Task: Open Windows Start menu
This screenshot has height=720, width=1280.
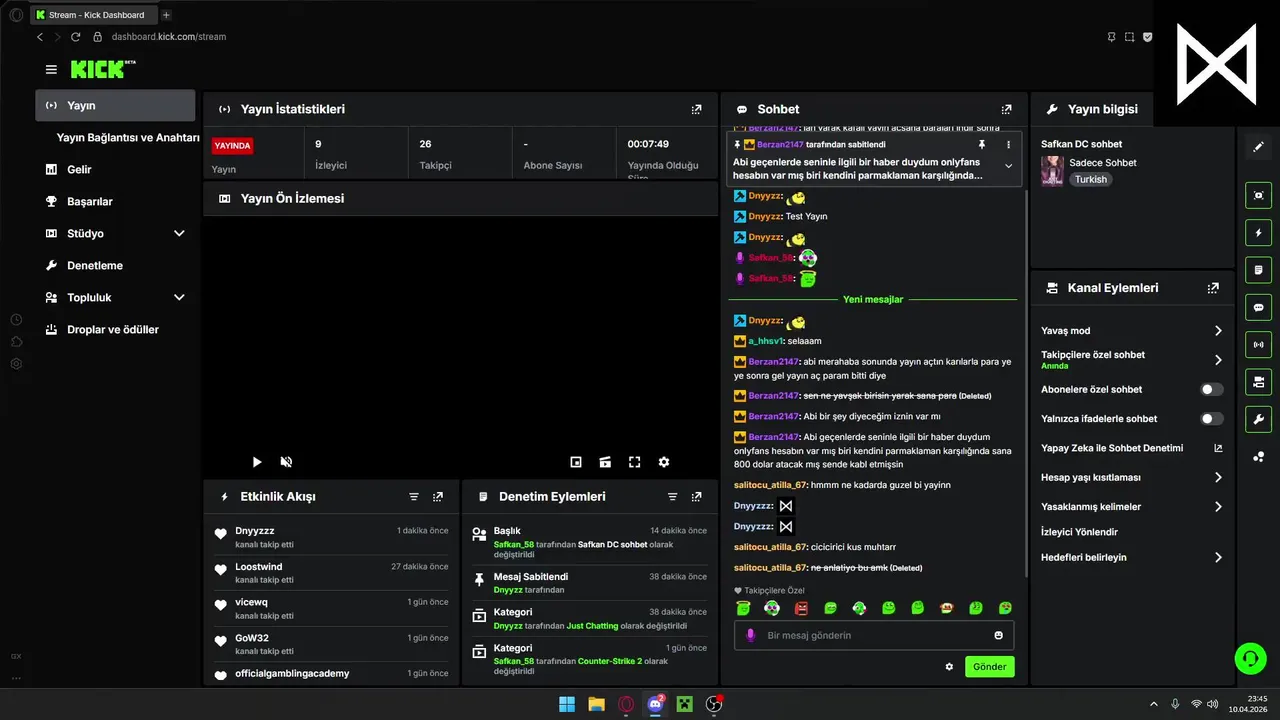Action: pos(567,704)
